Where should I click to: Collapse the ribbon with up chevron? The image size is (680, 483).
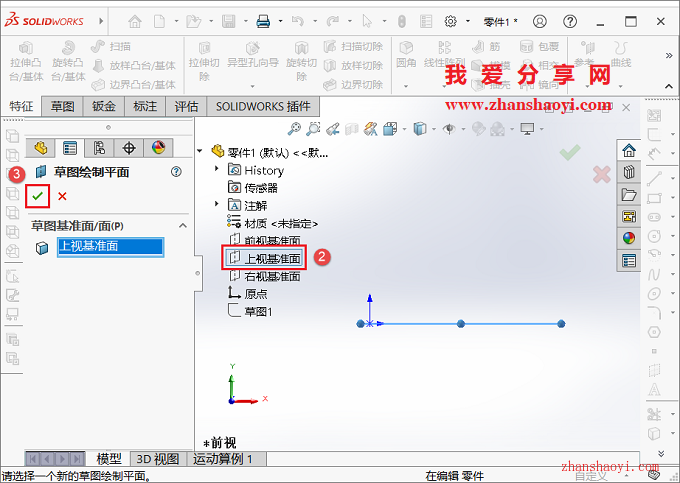click(x=669, y=86)
